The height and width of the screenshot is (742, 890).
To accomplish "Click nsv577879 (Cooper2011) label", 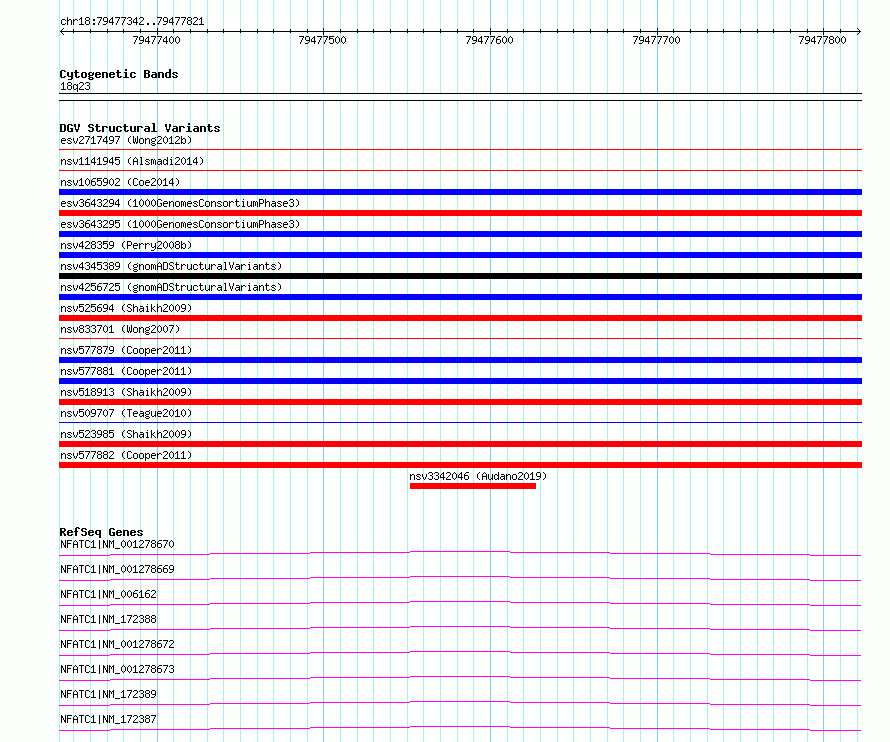I will pos(126,350).
